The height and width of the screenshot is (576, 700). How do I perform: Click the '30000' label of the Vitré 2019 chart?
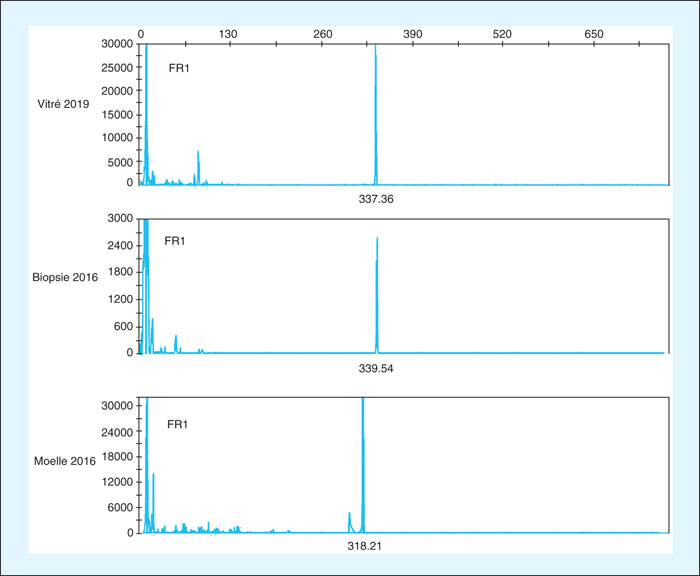[117, 44]
